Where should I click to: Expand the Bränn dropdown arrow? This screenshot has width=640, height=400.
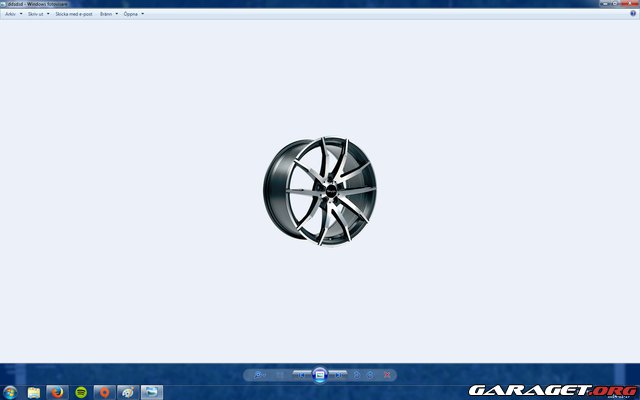pos(117,14)
